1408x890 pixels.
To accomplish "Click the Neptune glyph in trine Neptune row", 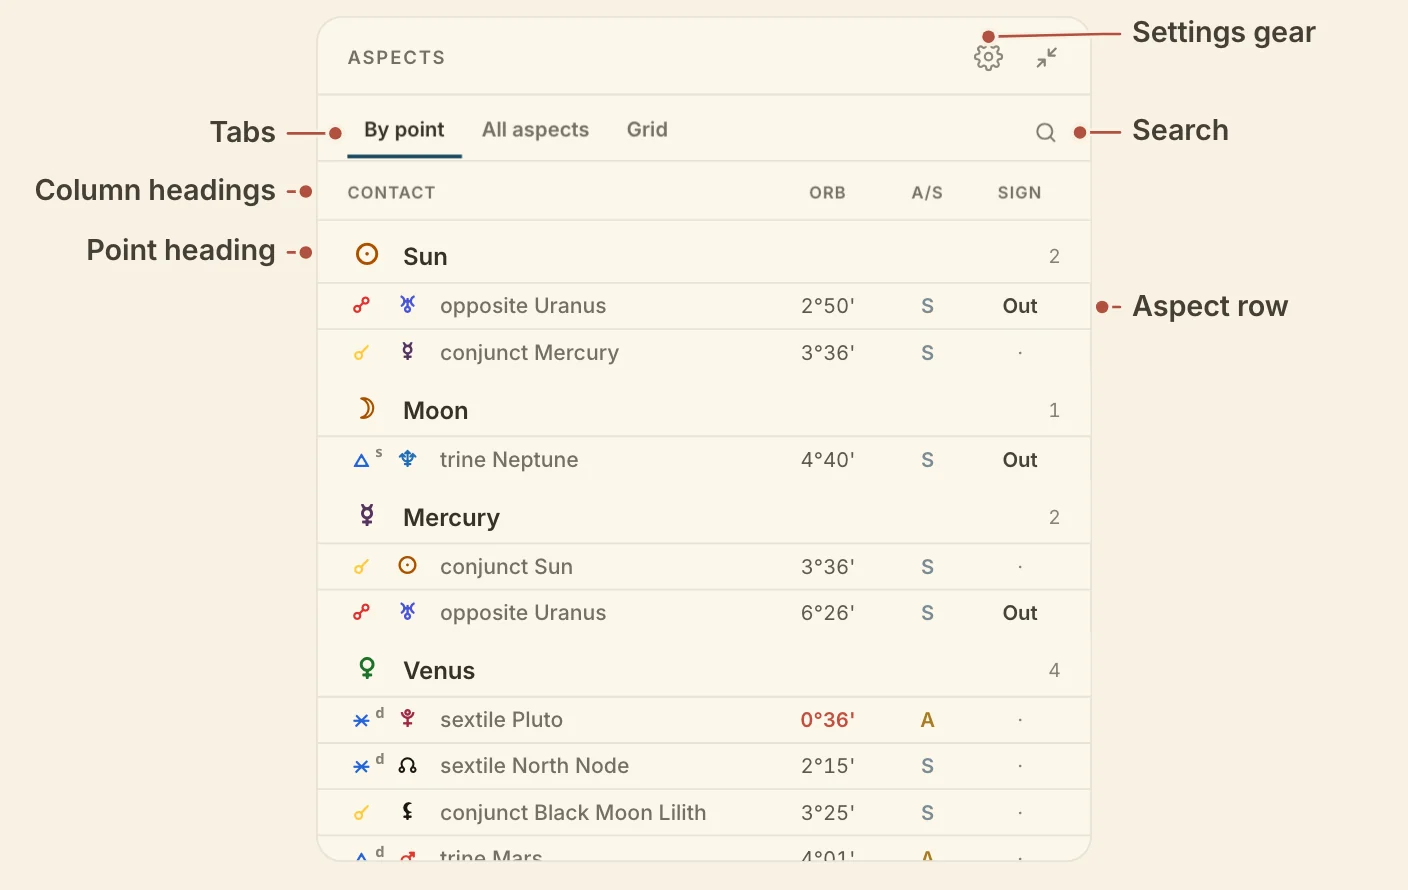I will point(407,458).
